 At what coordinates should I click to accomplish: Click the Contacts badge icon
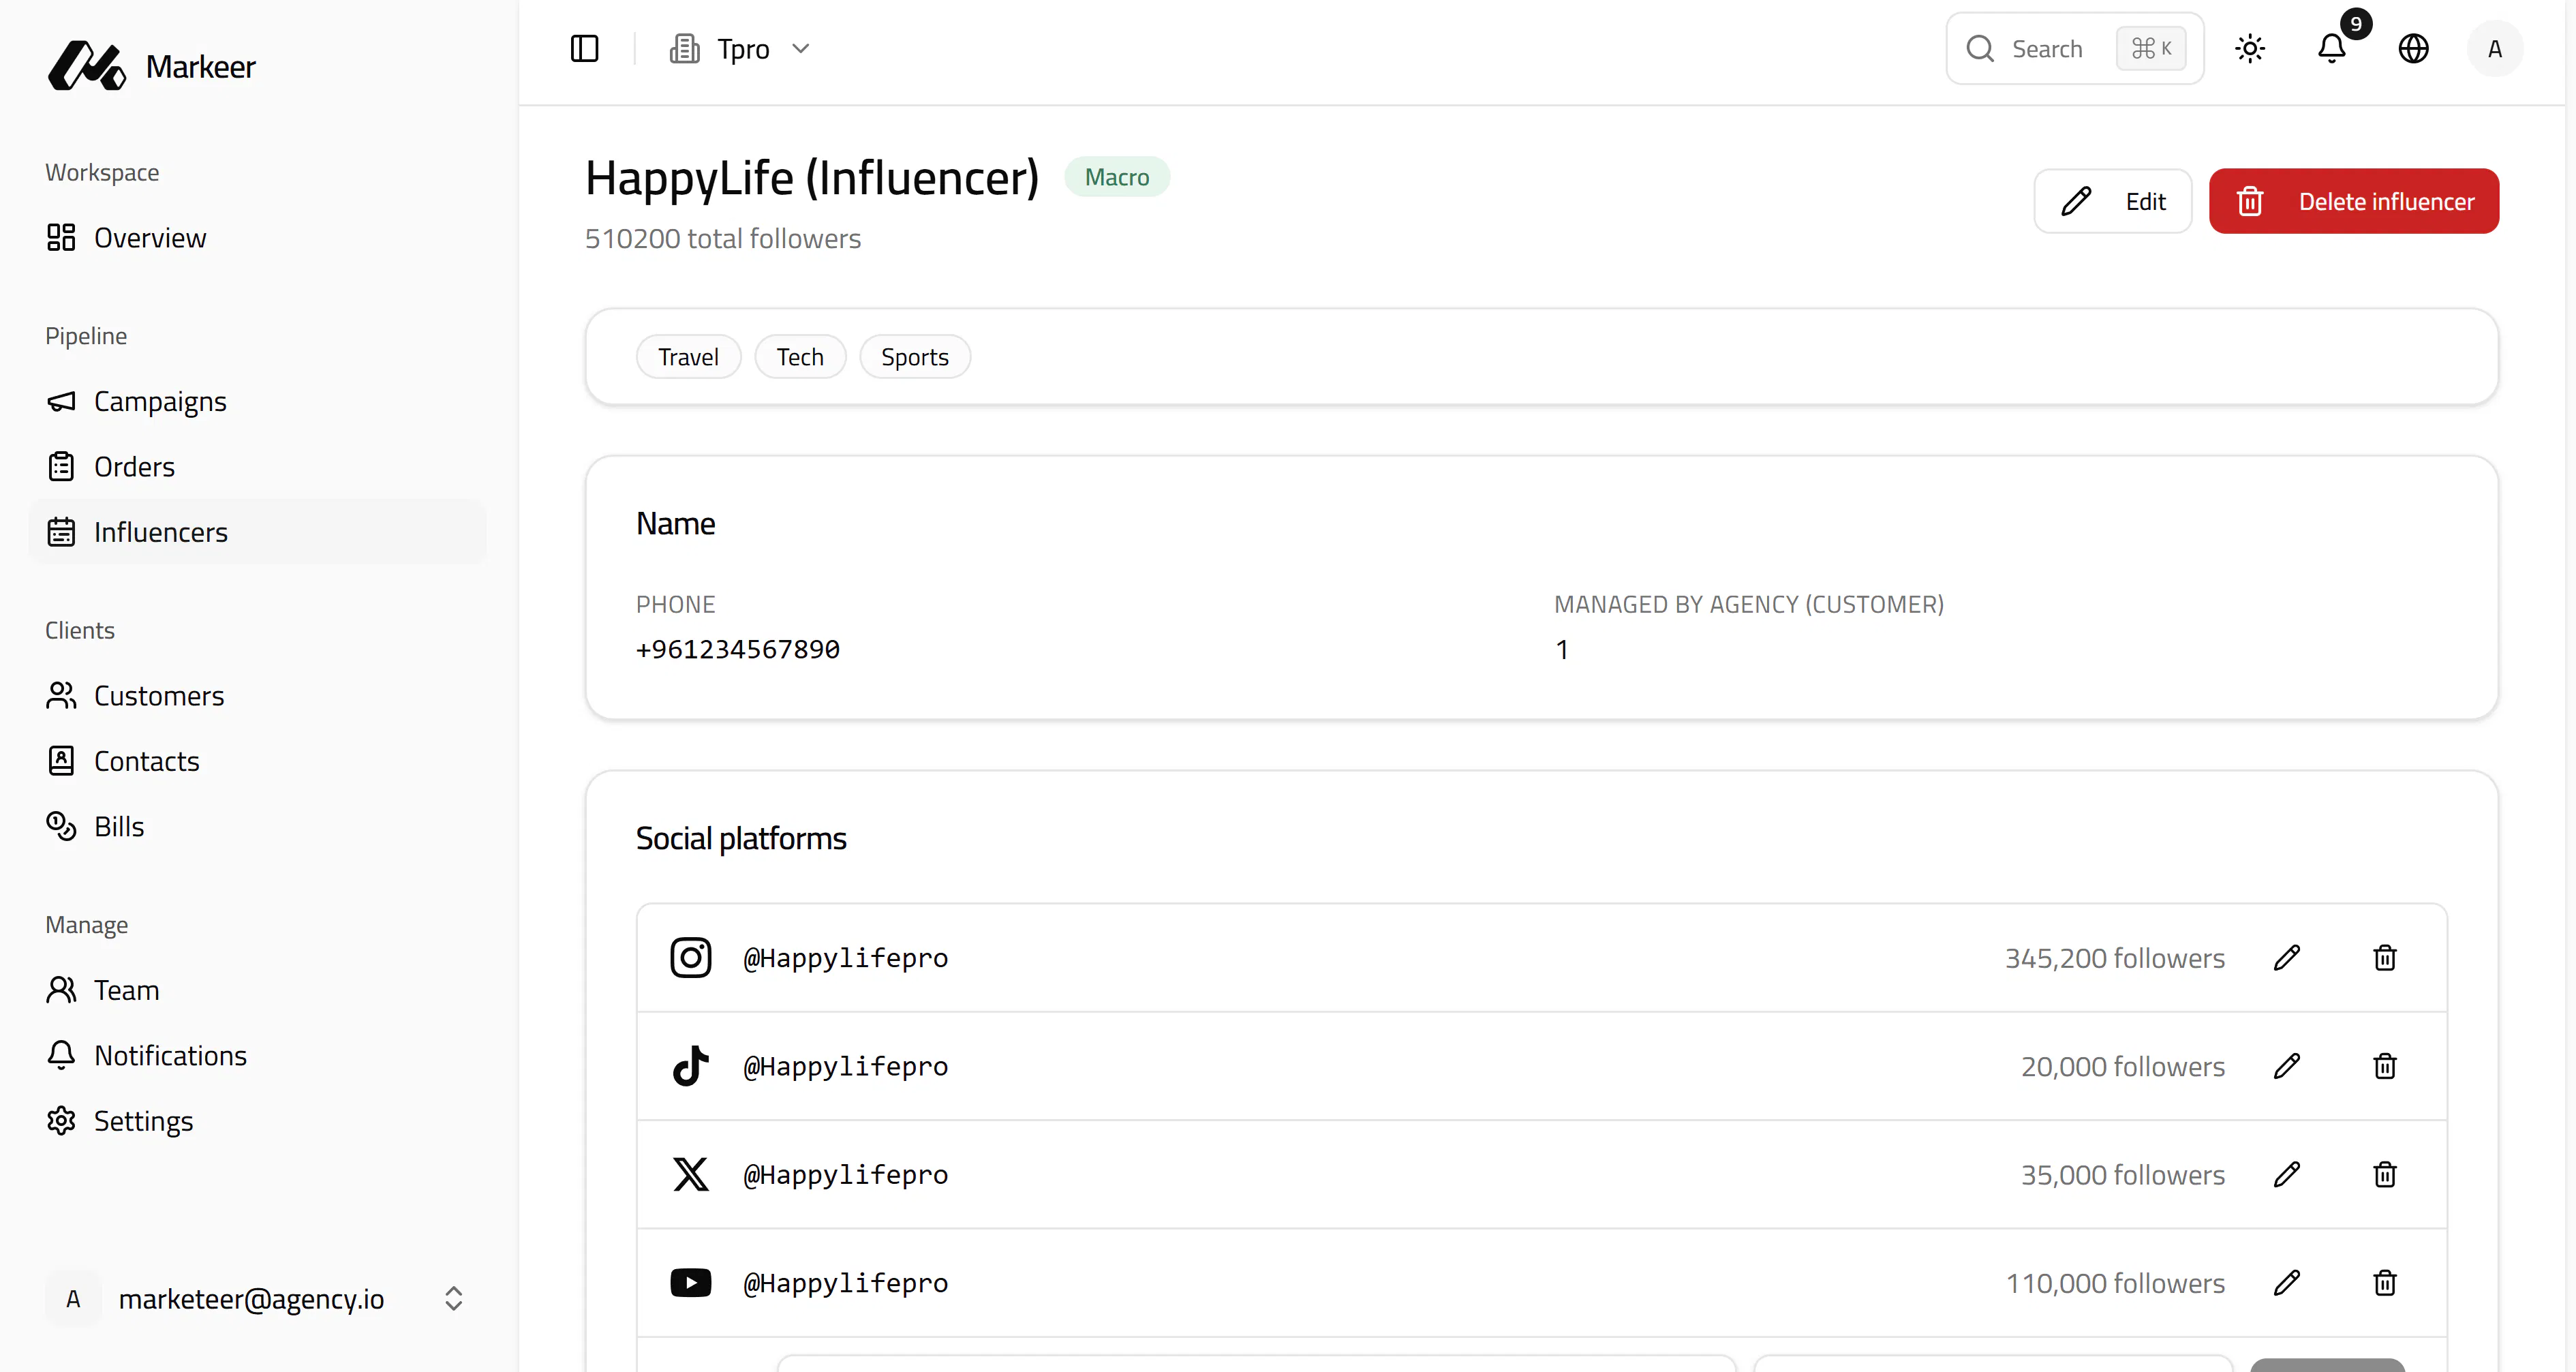[61, 761]
